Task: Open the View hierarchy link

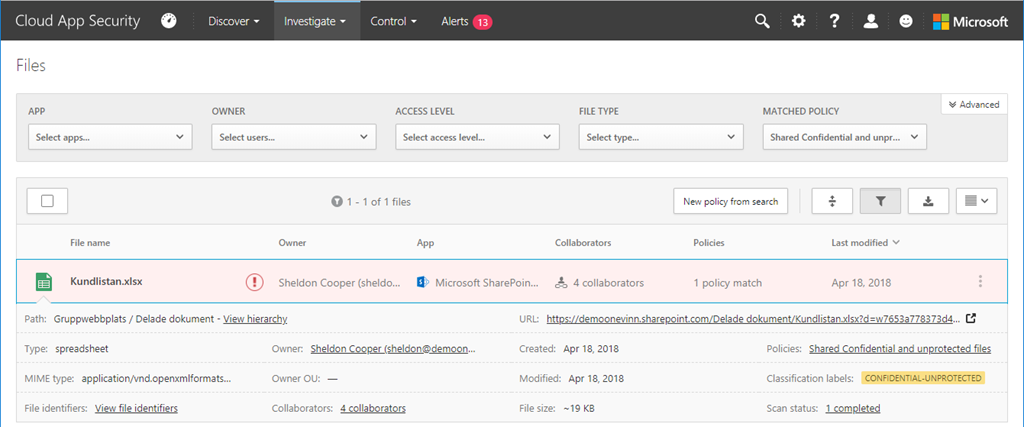Action: click(255, 319)
